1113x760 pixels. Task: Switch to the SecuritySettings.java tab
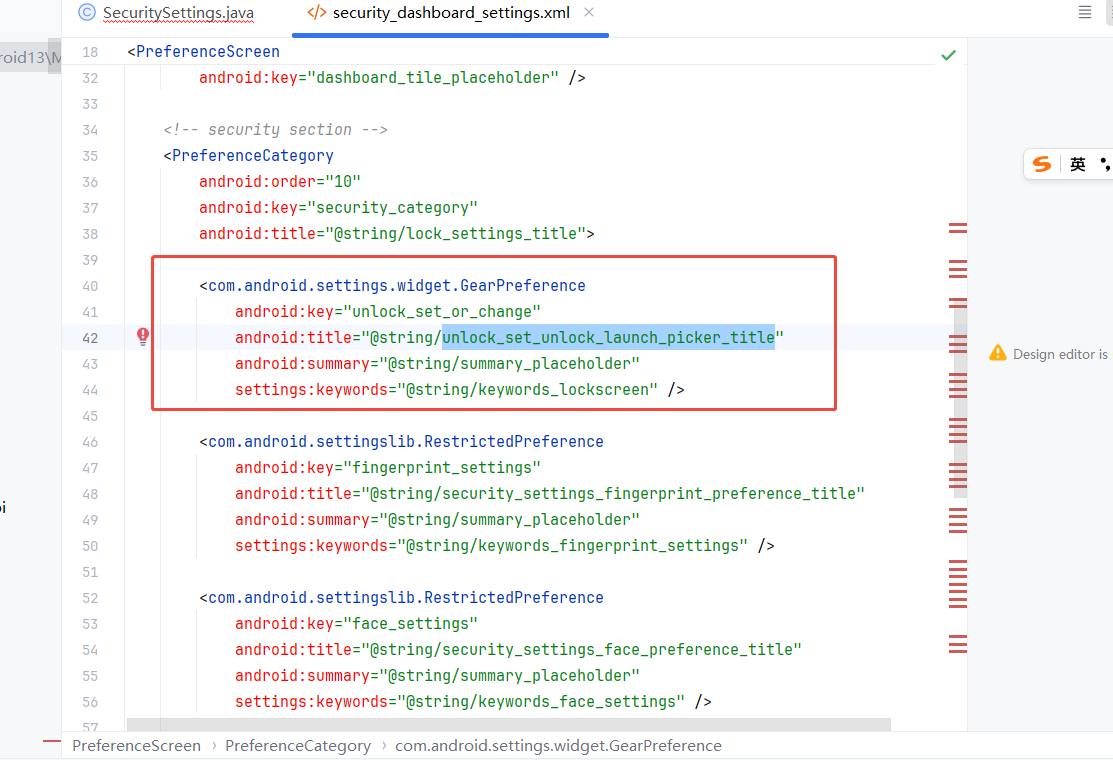pos(177,13)
